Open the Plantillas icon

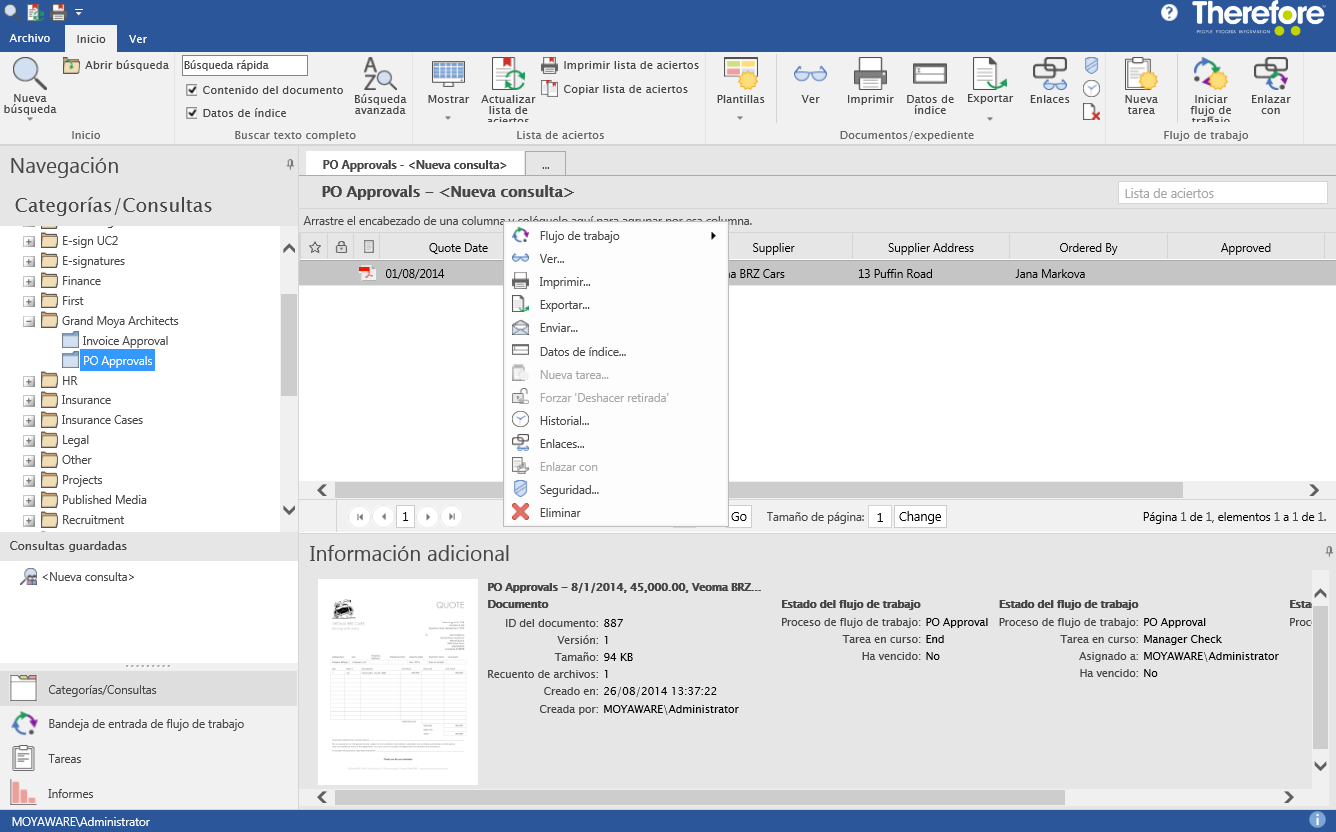click(740, 74)
